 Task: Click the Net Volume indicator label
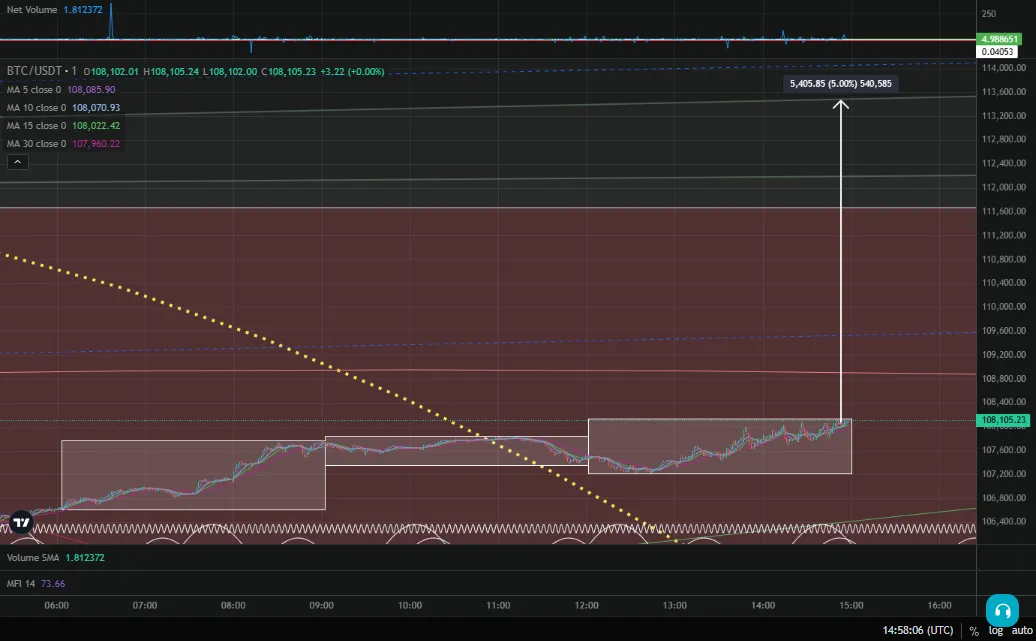pyautogui.click(x=32, y=10)
